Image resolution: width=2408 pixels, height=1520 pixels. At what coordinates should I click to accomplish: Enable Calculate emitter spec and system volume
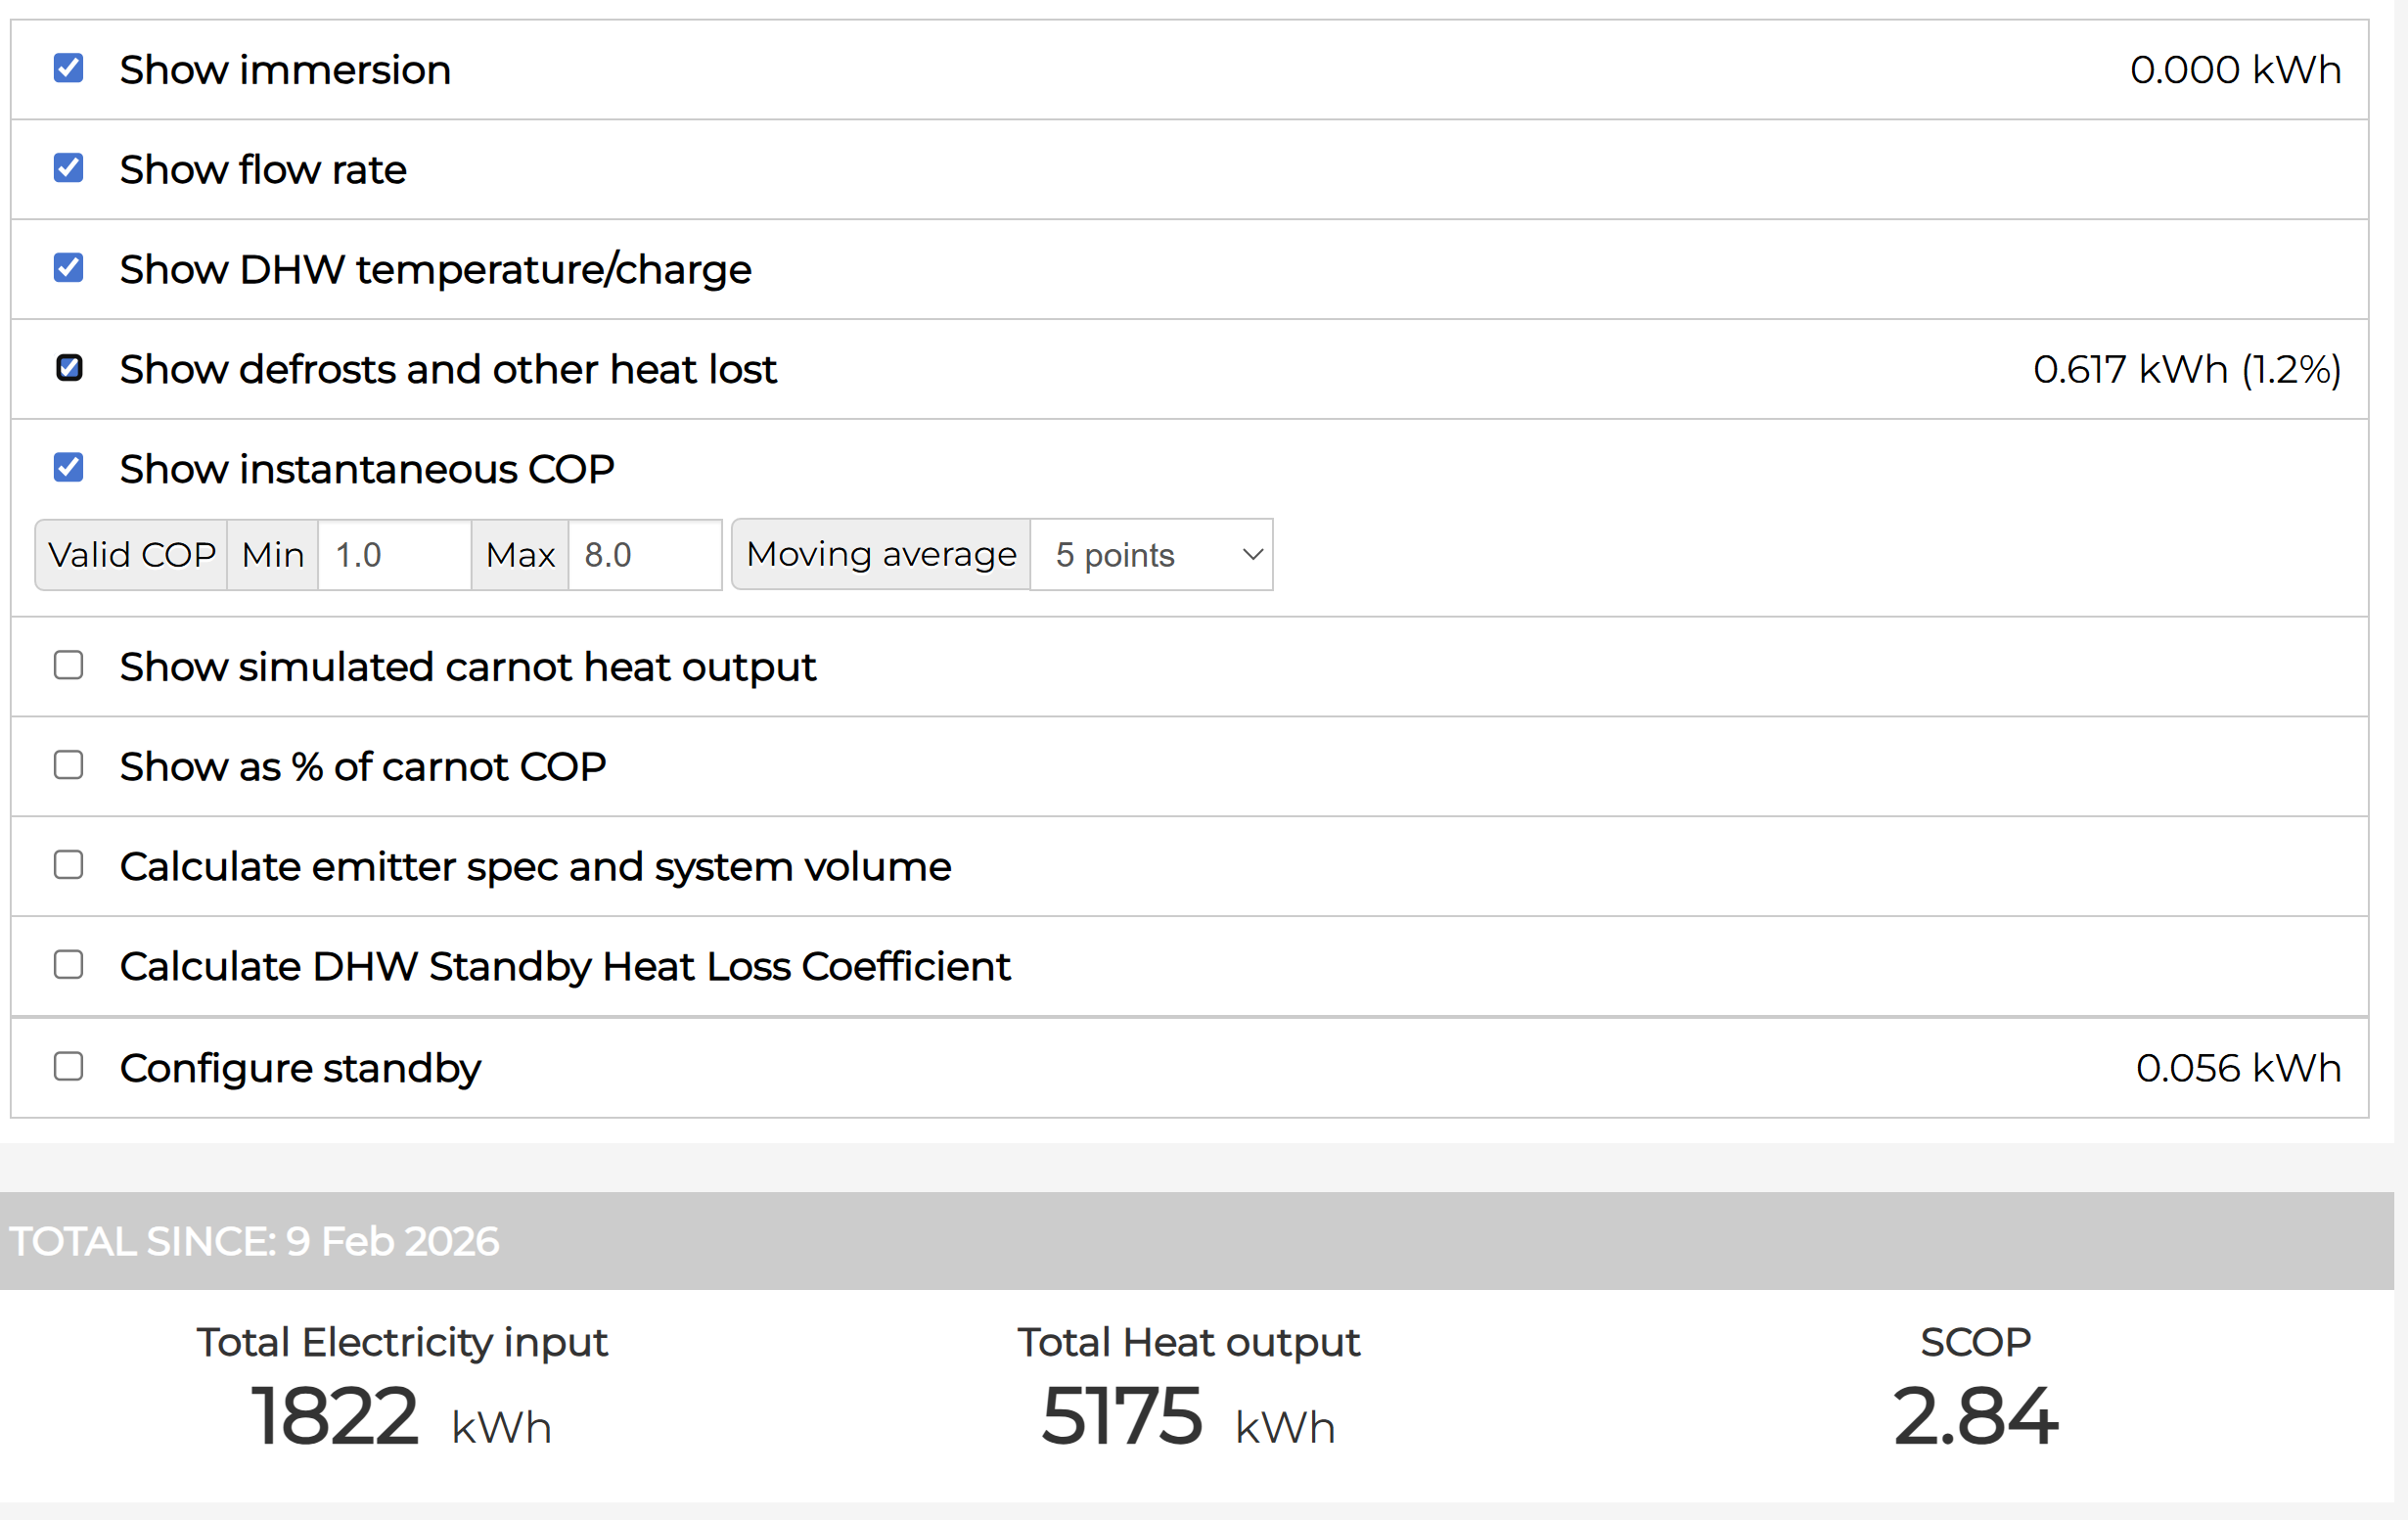[68, 865]
